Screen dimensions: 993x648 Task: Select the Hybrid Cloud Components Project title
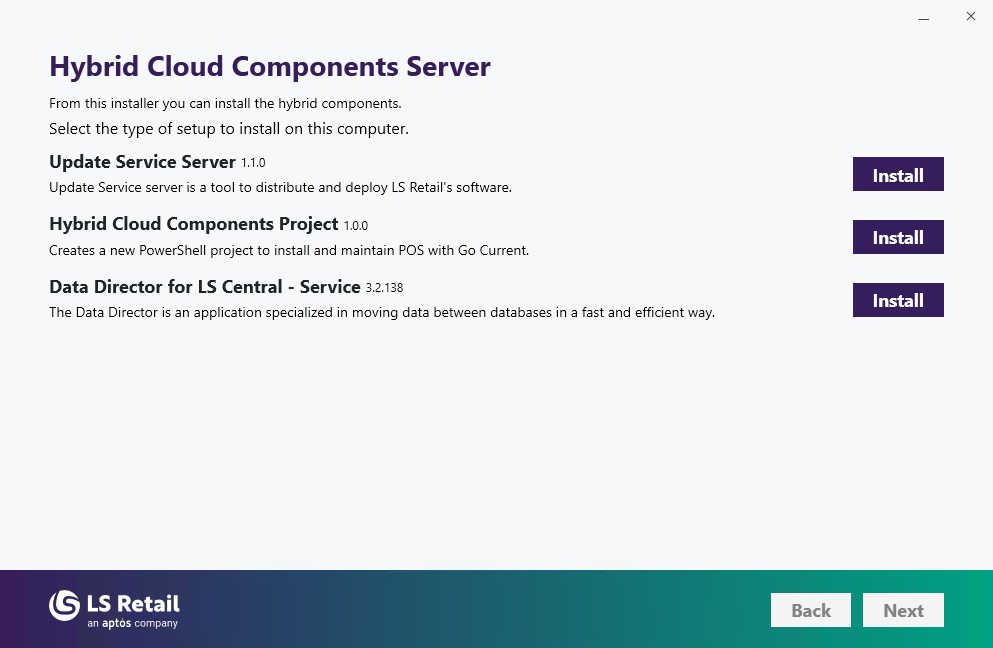click(x=193, y=224)
